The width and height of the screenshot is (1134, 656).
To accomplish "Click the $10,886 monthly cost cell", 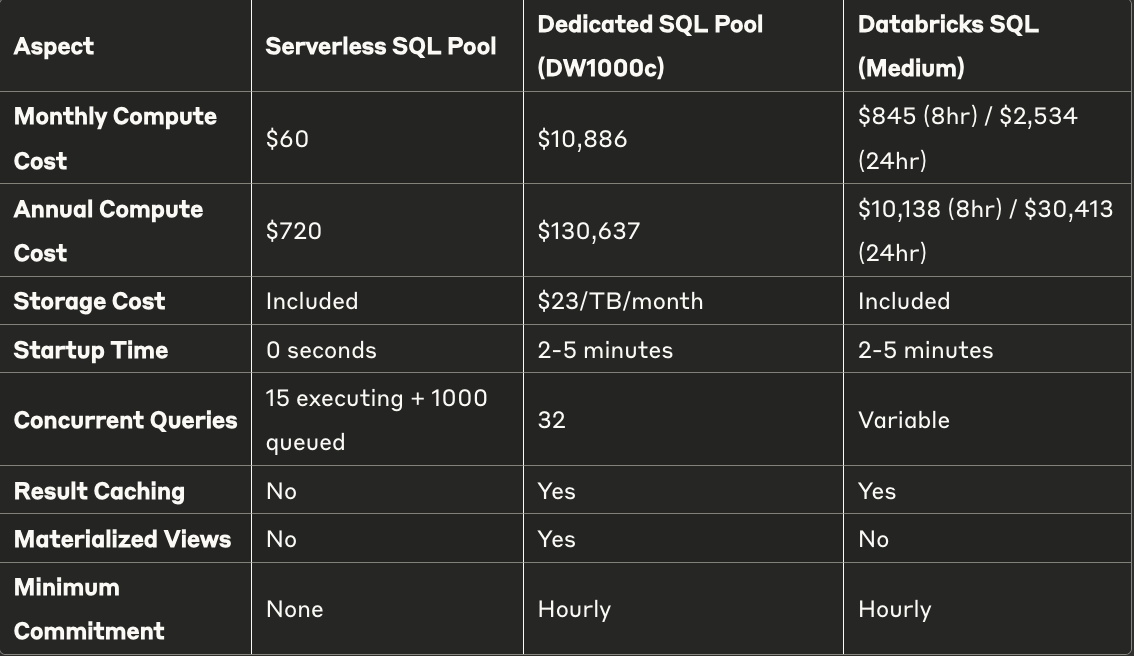I will pyautogui.click(x=582, y=139).
